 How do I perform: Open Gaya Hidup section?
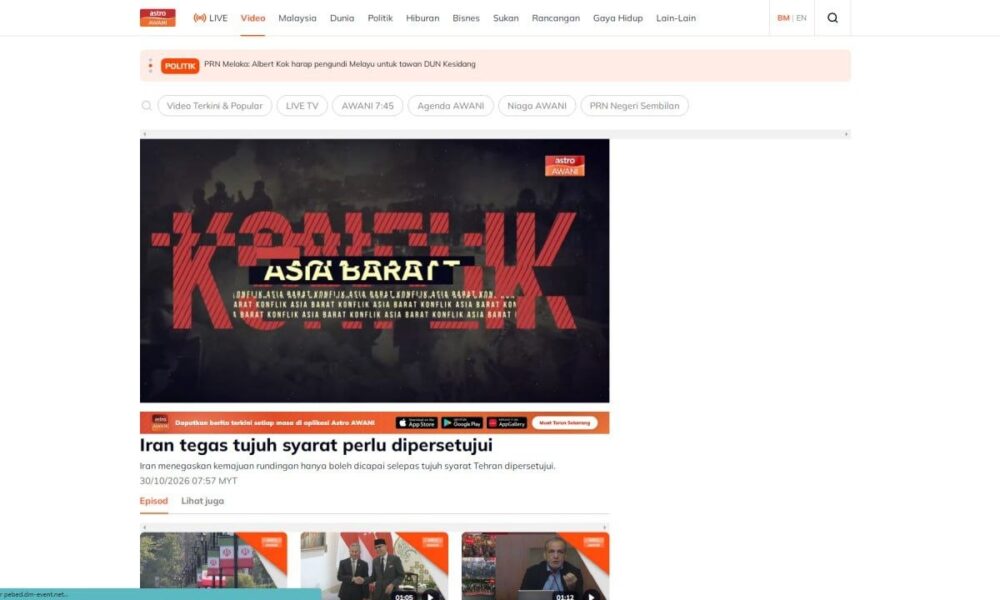(618, 18)
